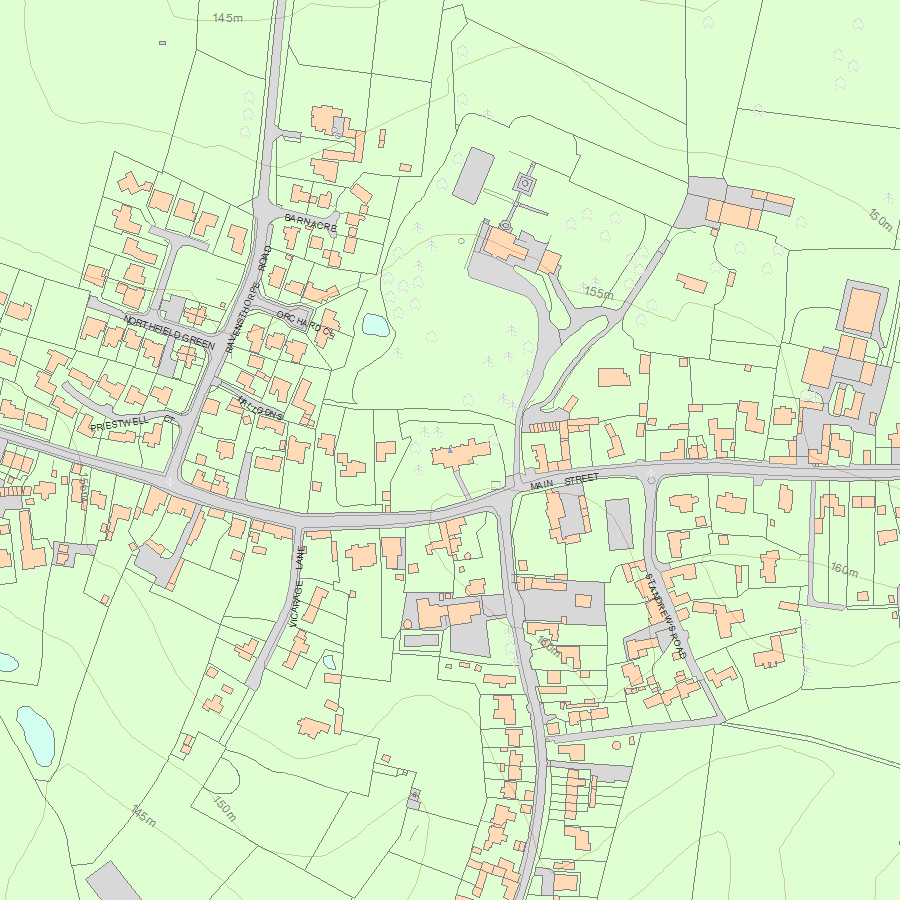Click the Priestwell Ct label

pyautogui.click(x=133, y=424)
